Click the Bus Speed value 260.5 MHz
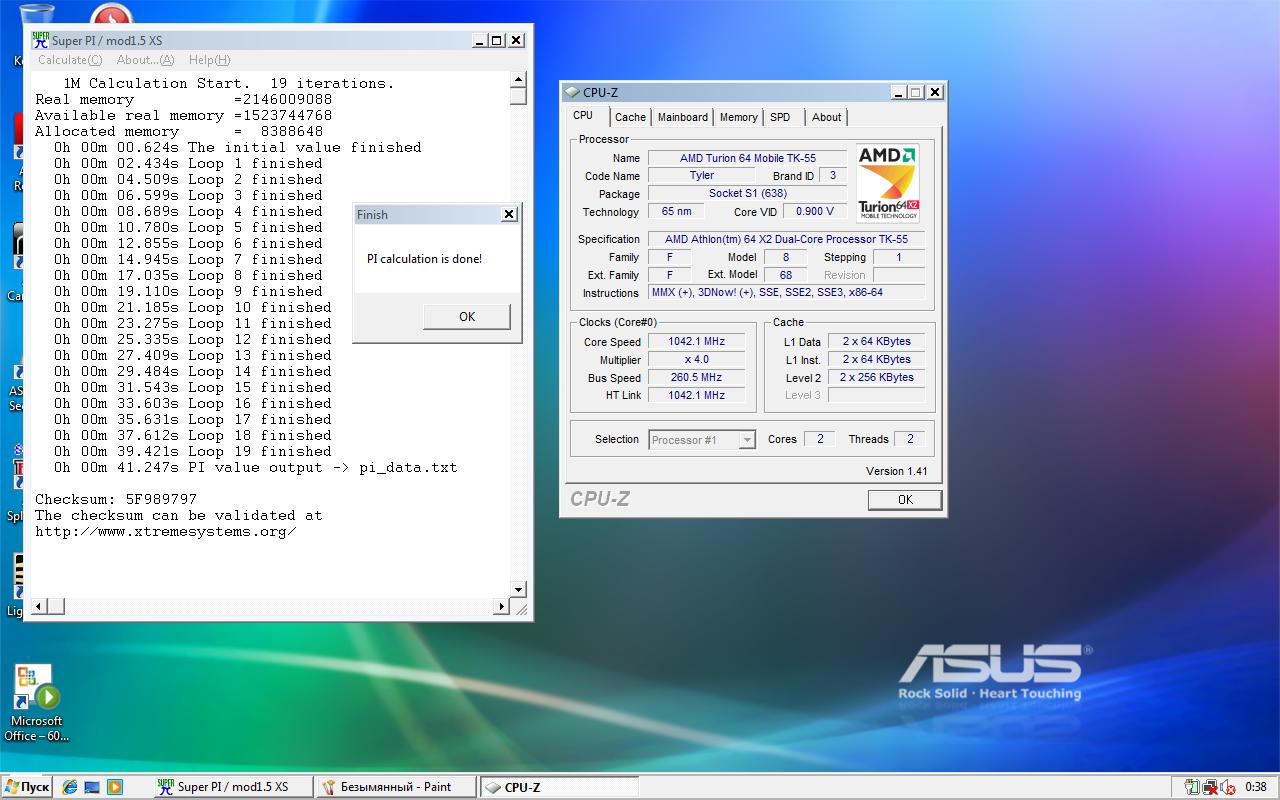The height and width of the screenshot is (800, 1280). pyautogui.click(x=696, y=377)
